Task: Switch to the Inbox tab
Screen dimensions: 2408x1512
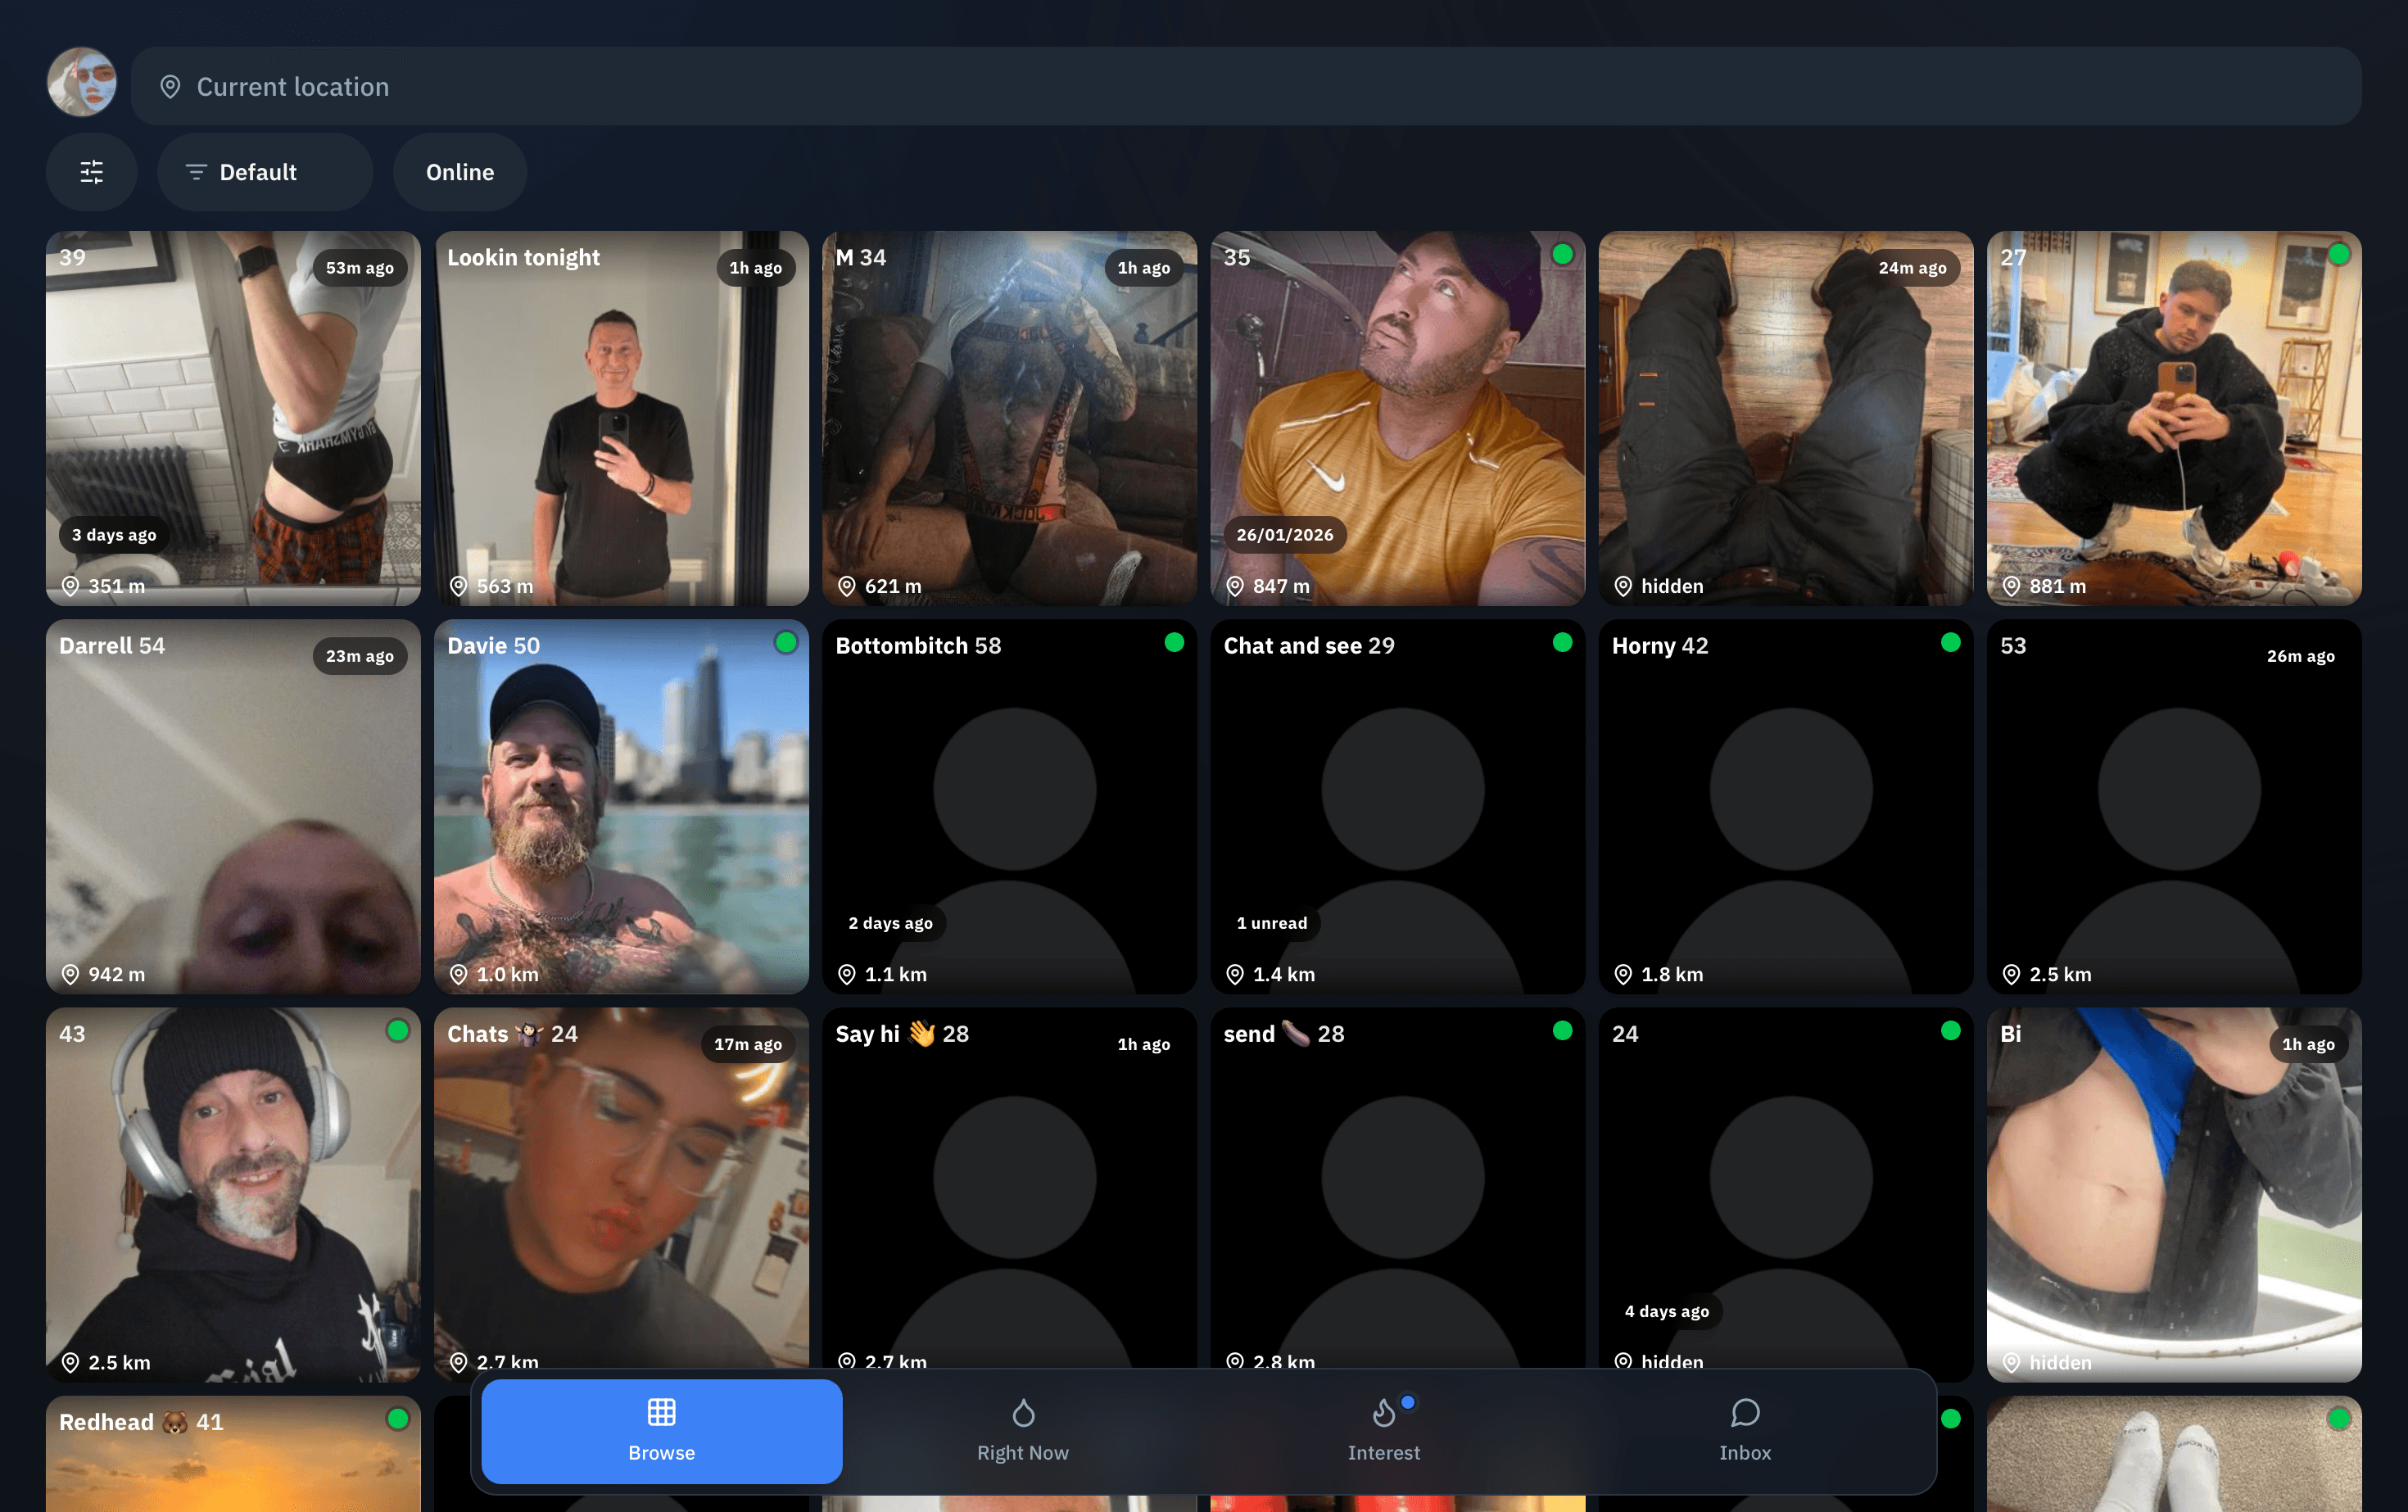Action: [1745, 1431]
